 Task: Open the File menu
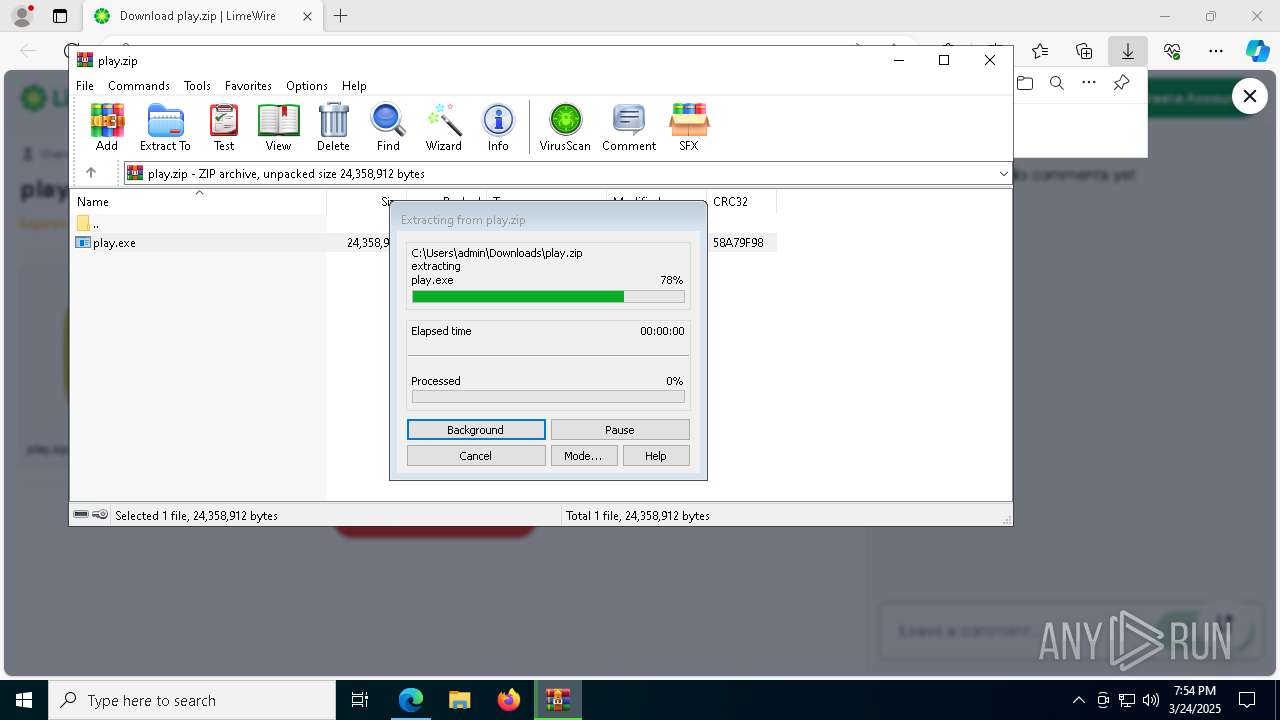click(85, 86)
